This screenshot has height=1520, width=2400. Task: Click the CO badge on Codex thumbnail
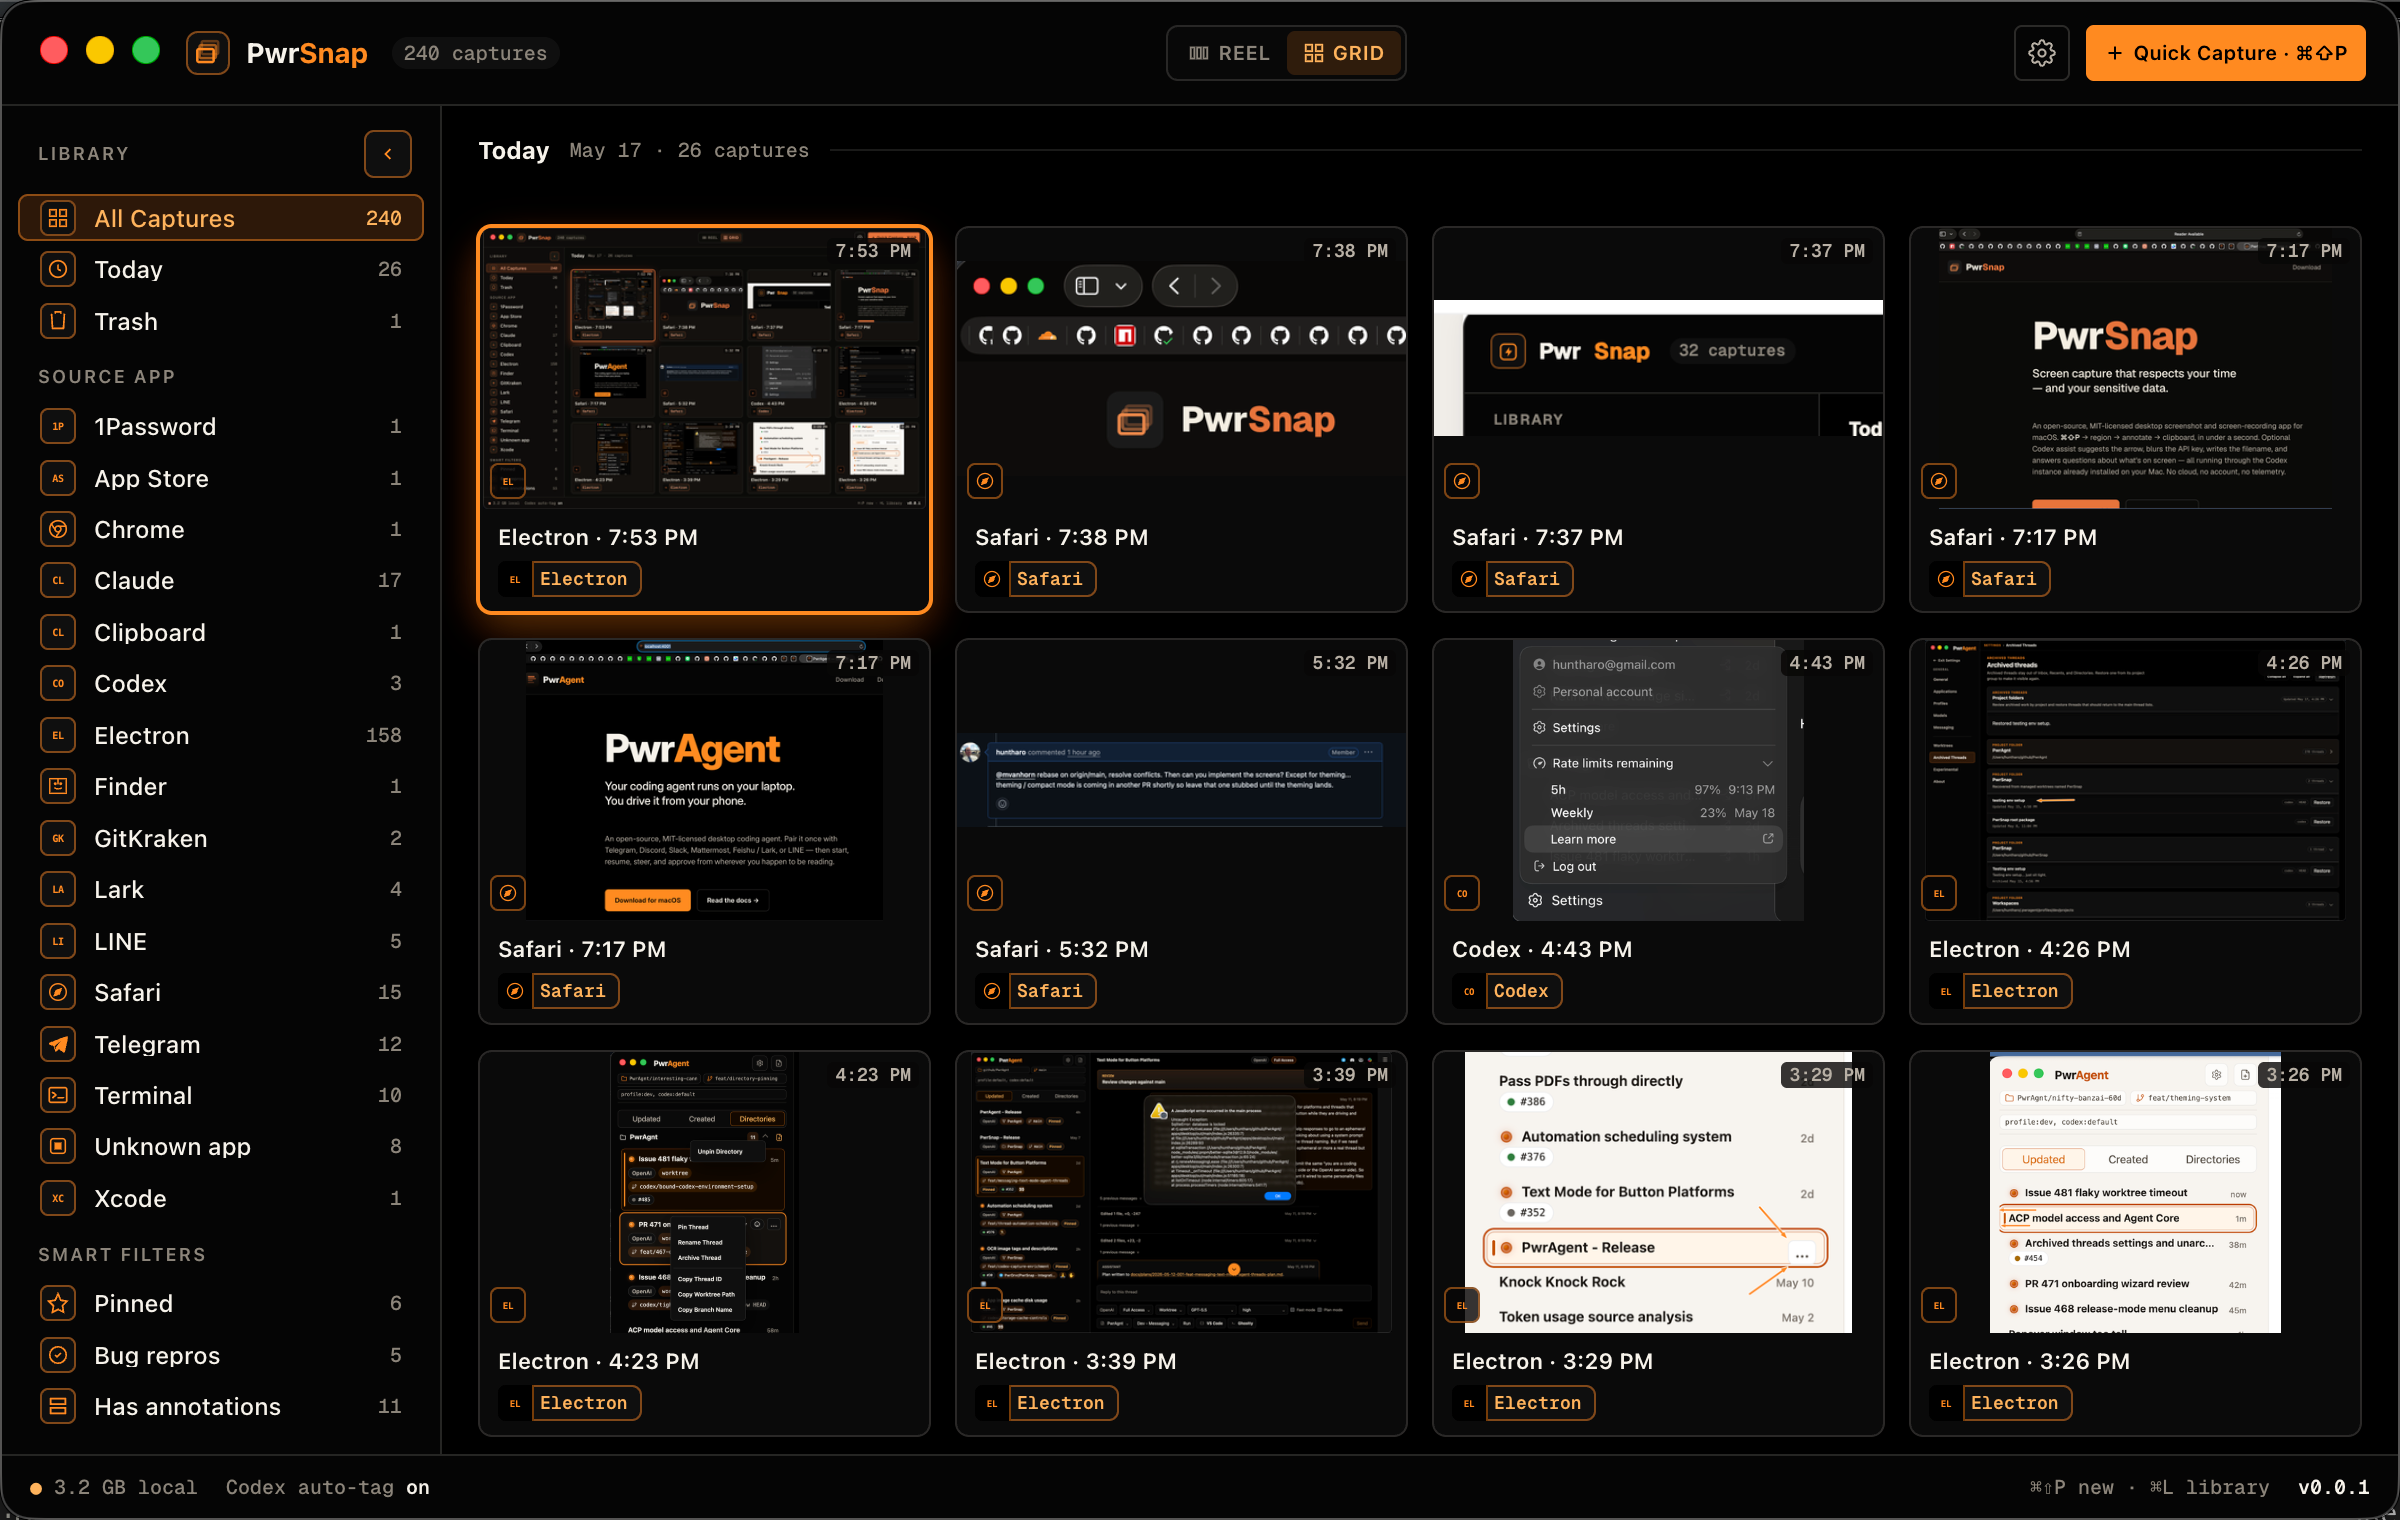pyautogui.click(x=1462, y=893)
